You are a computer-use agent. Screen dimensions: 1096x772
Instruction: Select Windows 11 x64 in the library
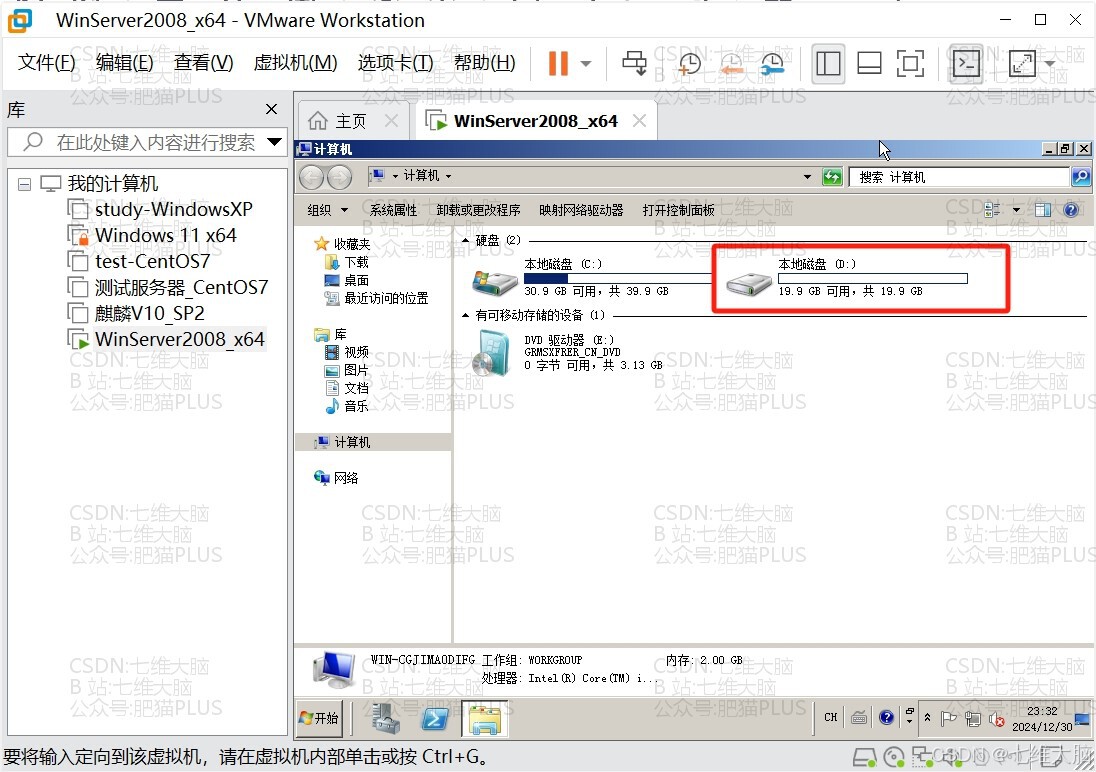[166, 235]
